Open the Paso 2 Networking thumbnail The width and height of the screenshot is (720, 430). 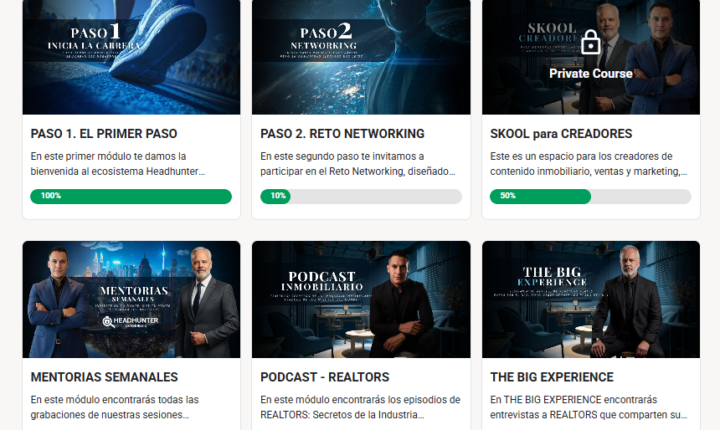tap(361, 57)
